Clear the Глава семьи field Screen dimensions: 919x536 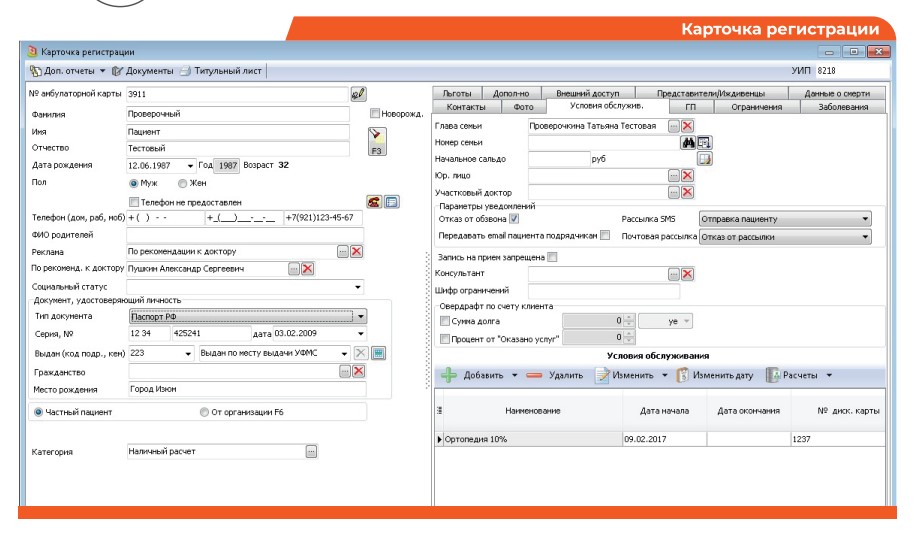[x=687, y=126]
